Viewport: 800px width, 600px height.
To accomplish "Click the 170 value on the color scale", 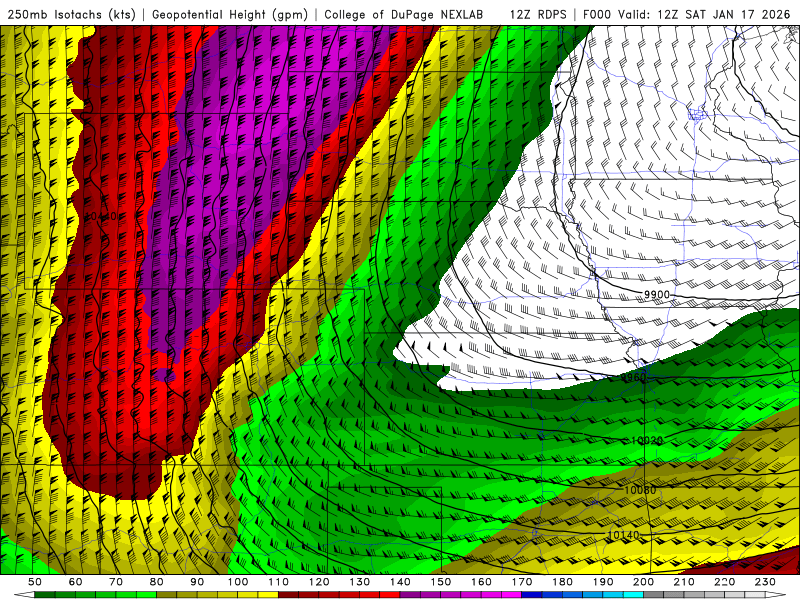I will tap(522, 582).
